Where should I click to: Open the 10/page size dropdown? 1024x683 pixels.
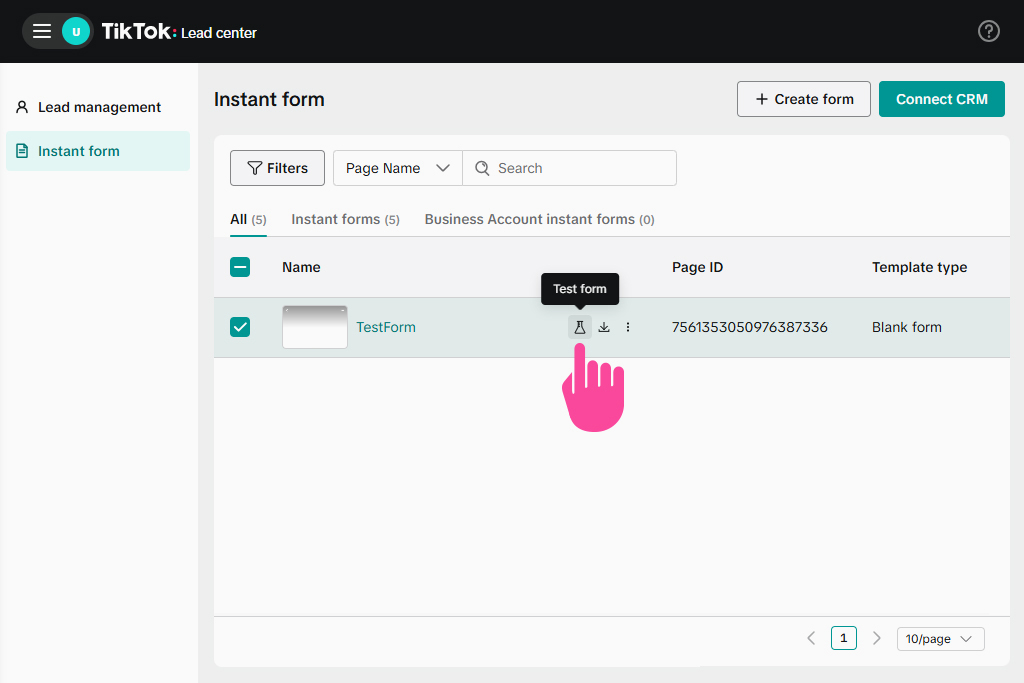(940, 639)
